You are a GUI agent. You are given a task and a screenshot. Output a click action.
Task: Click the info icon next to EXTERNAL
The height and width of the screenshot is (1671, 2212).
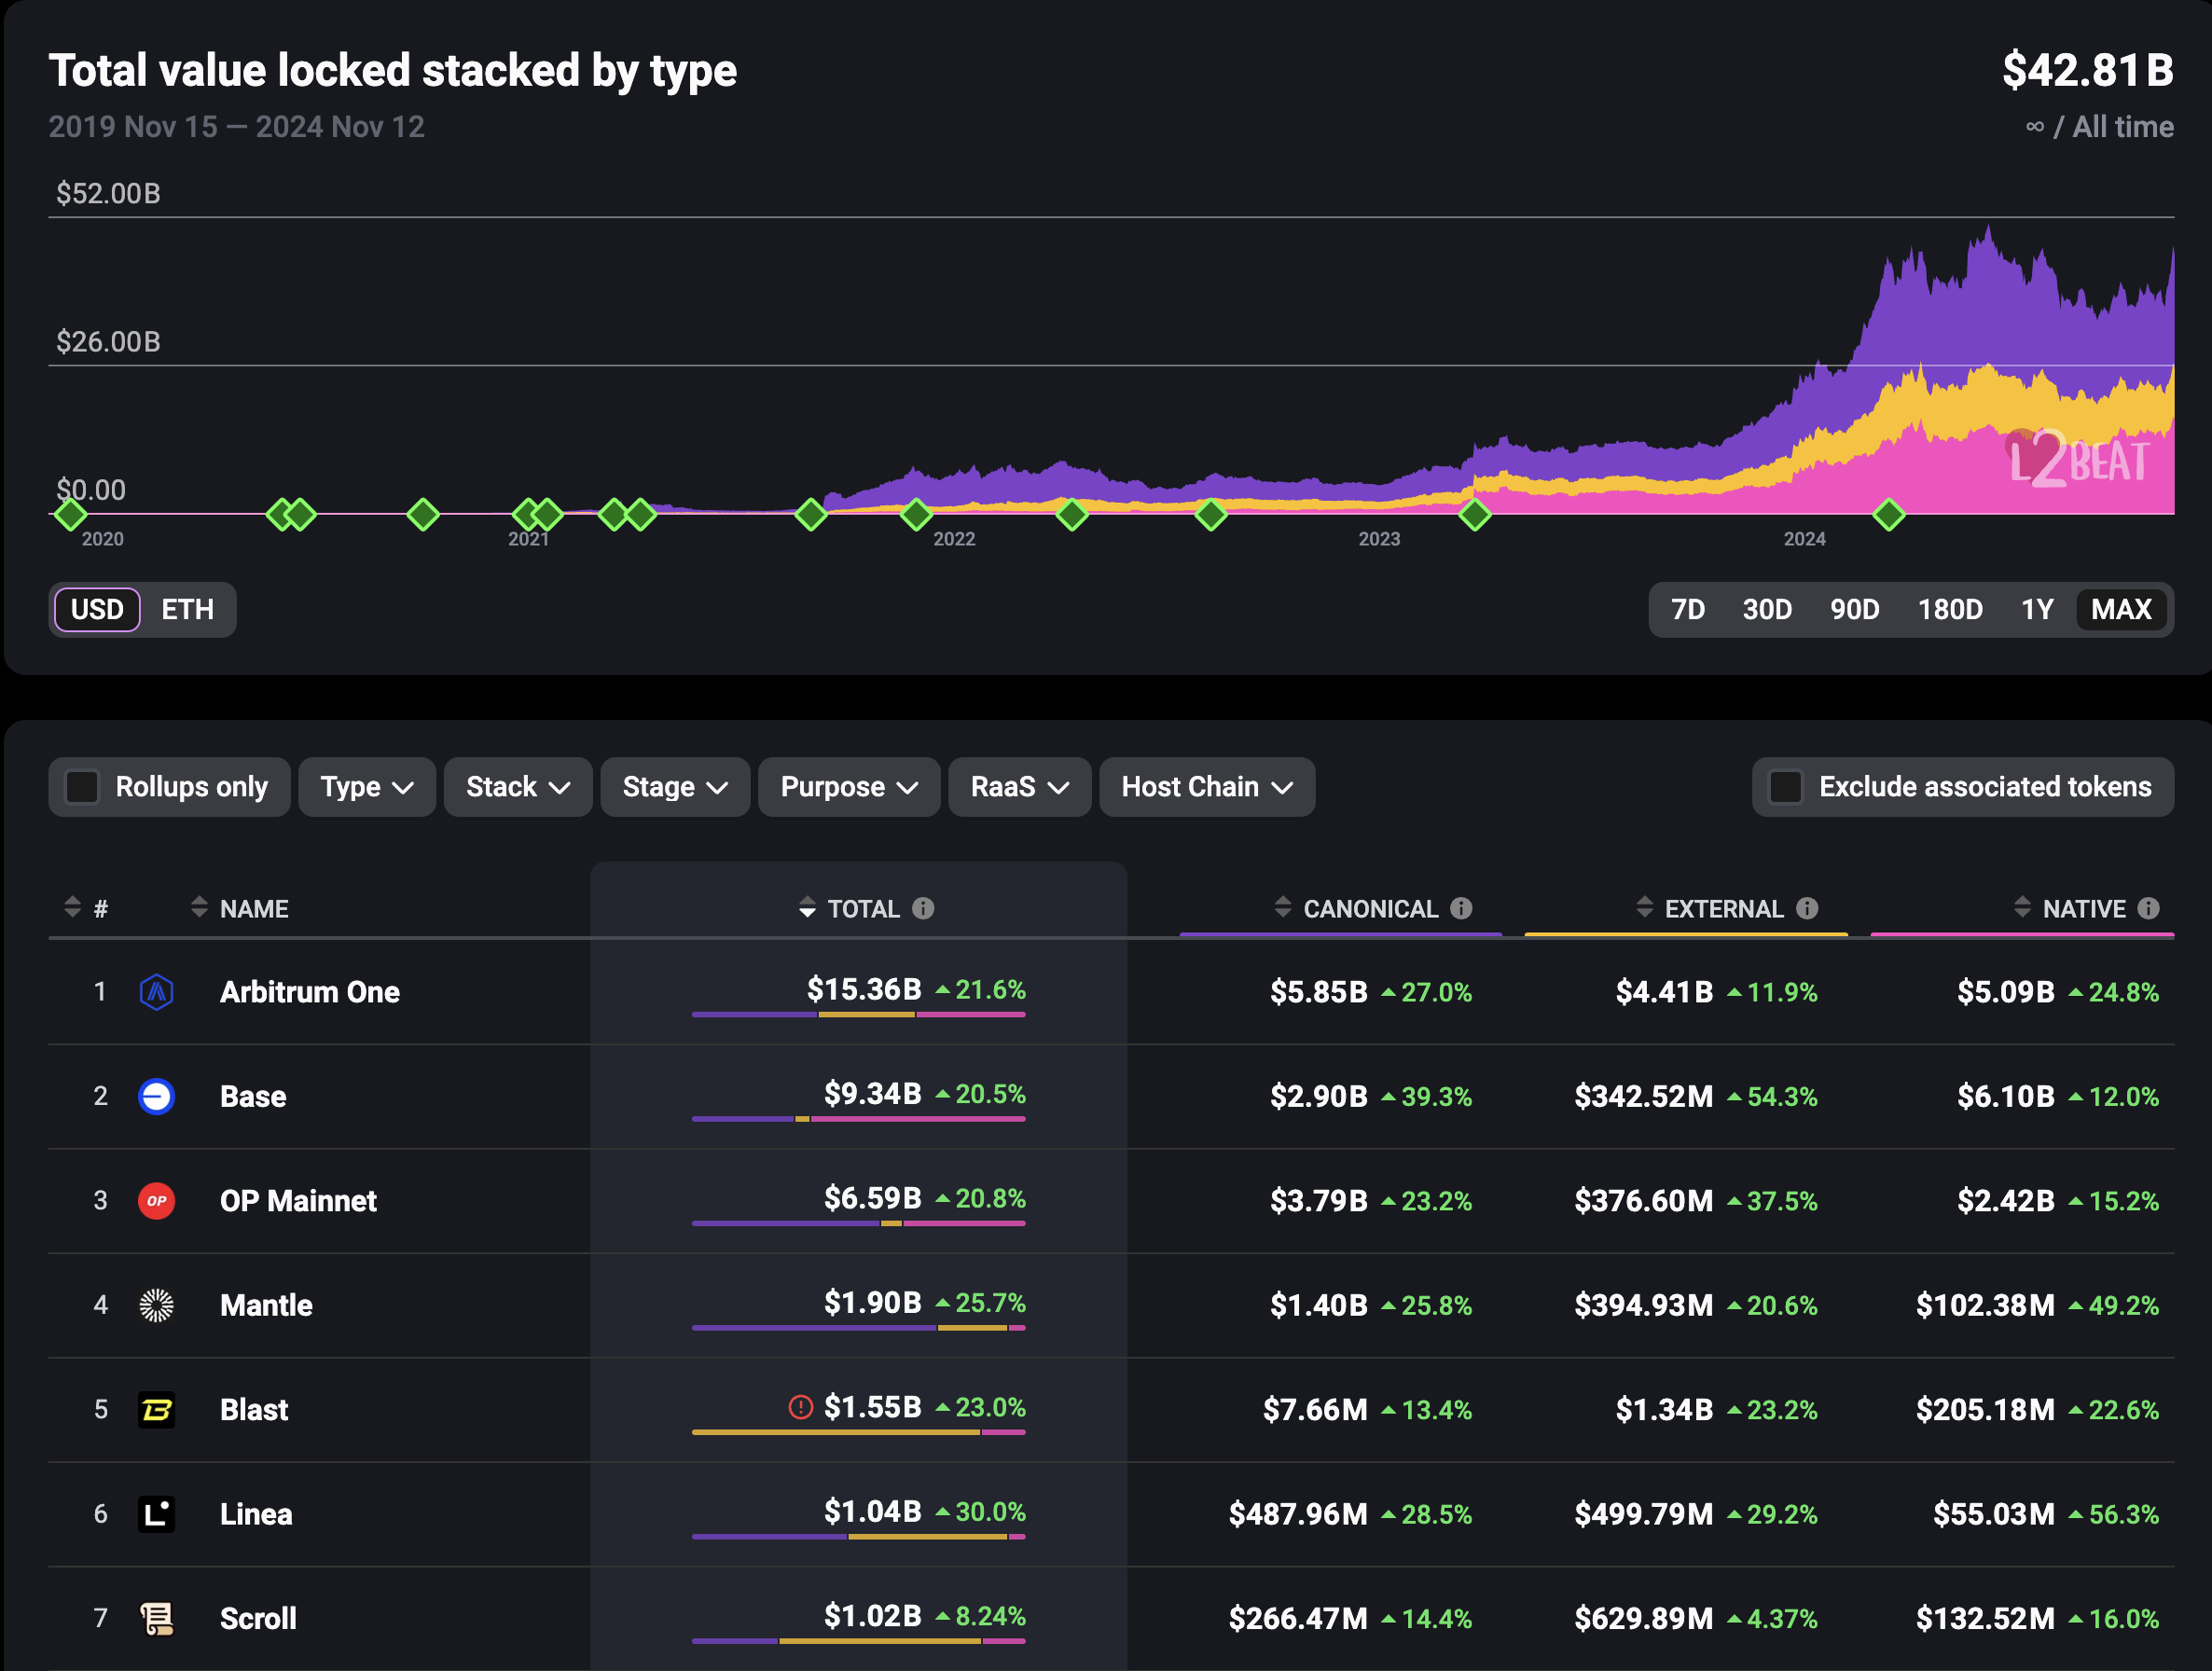coord(1807,908)
